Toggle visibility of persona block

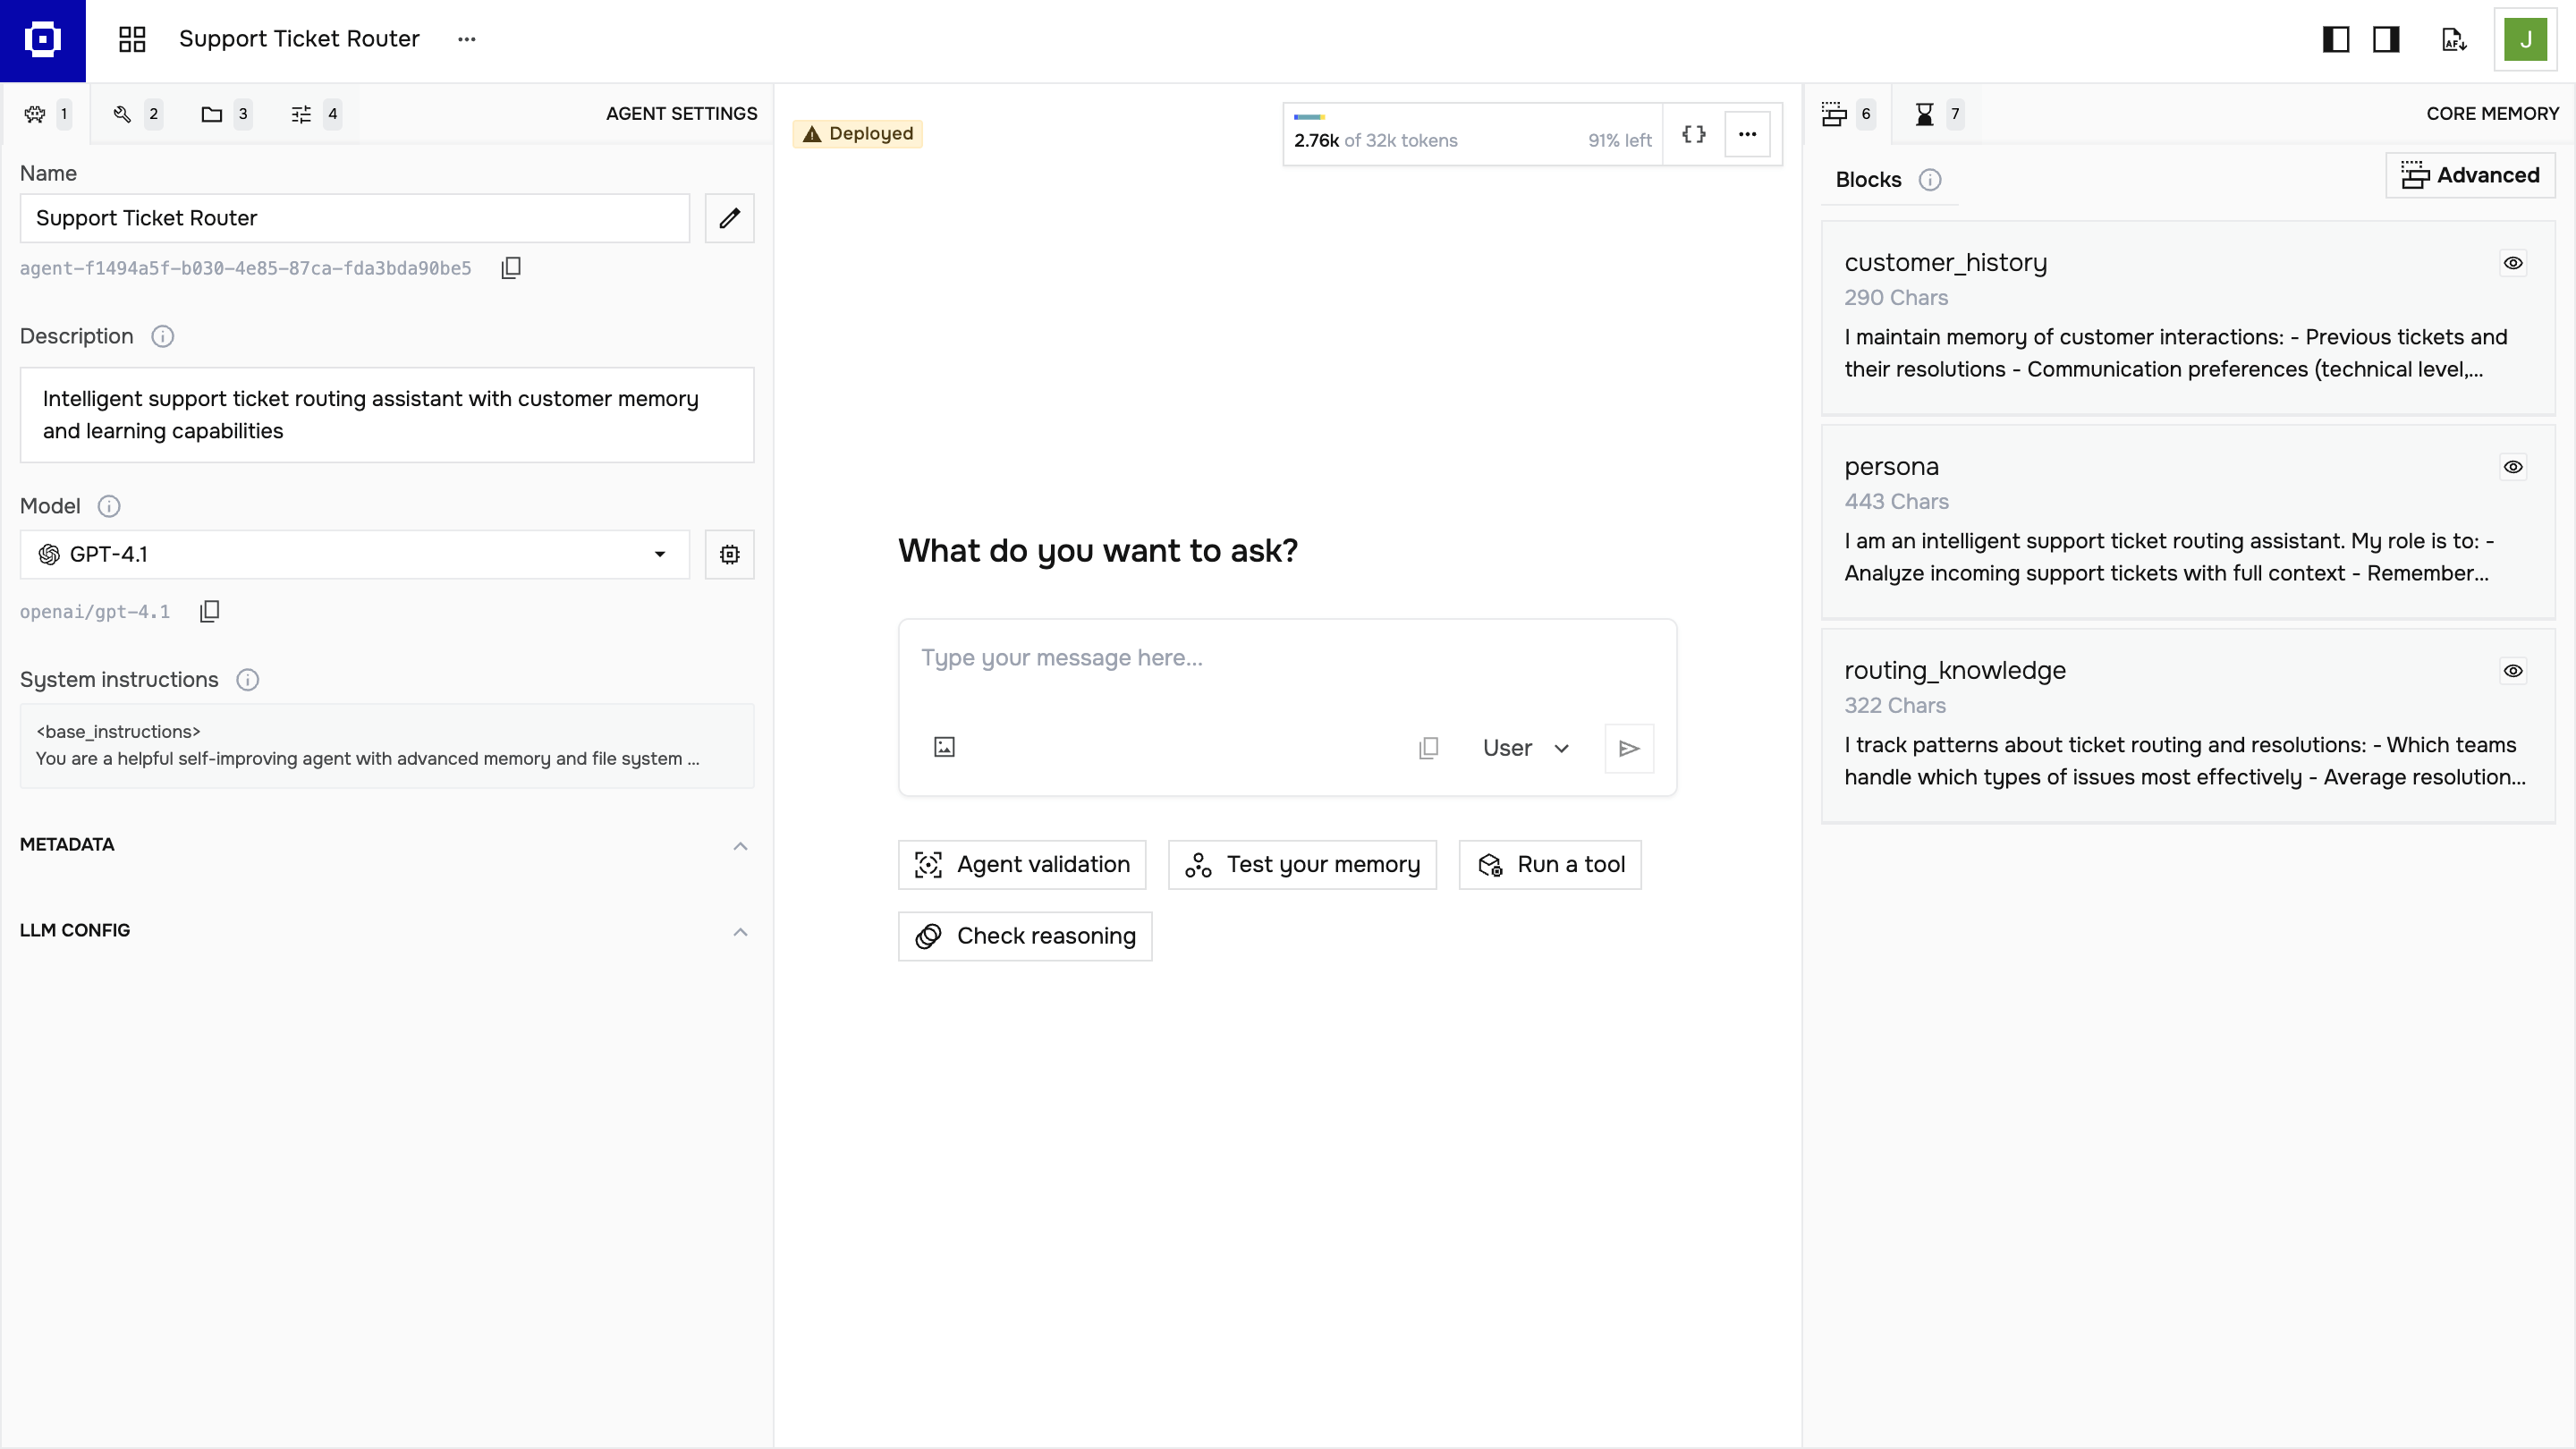(x=2512, y=467)
